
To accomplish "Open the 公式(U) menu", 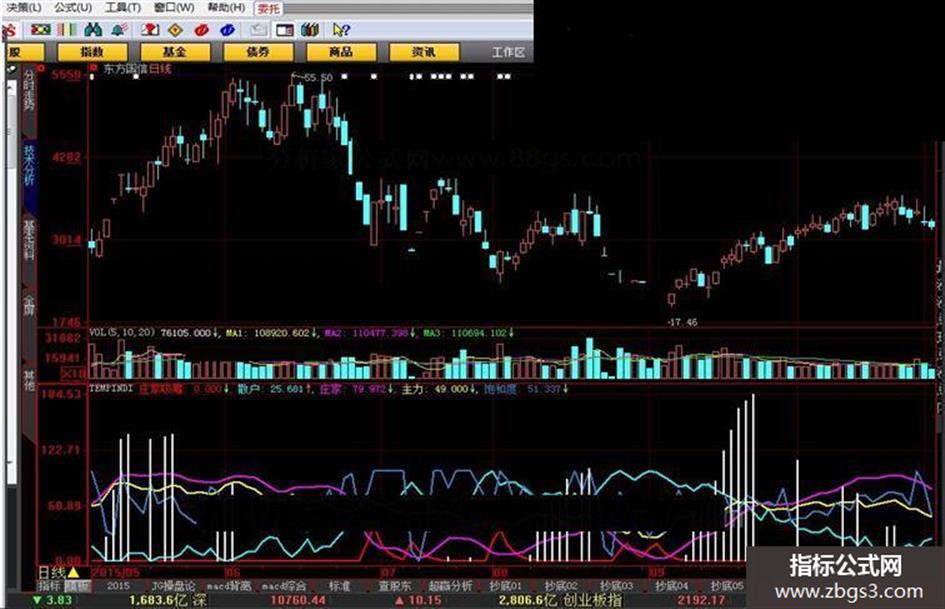I will pyautogui.click(x=73, y=8).
